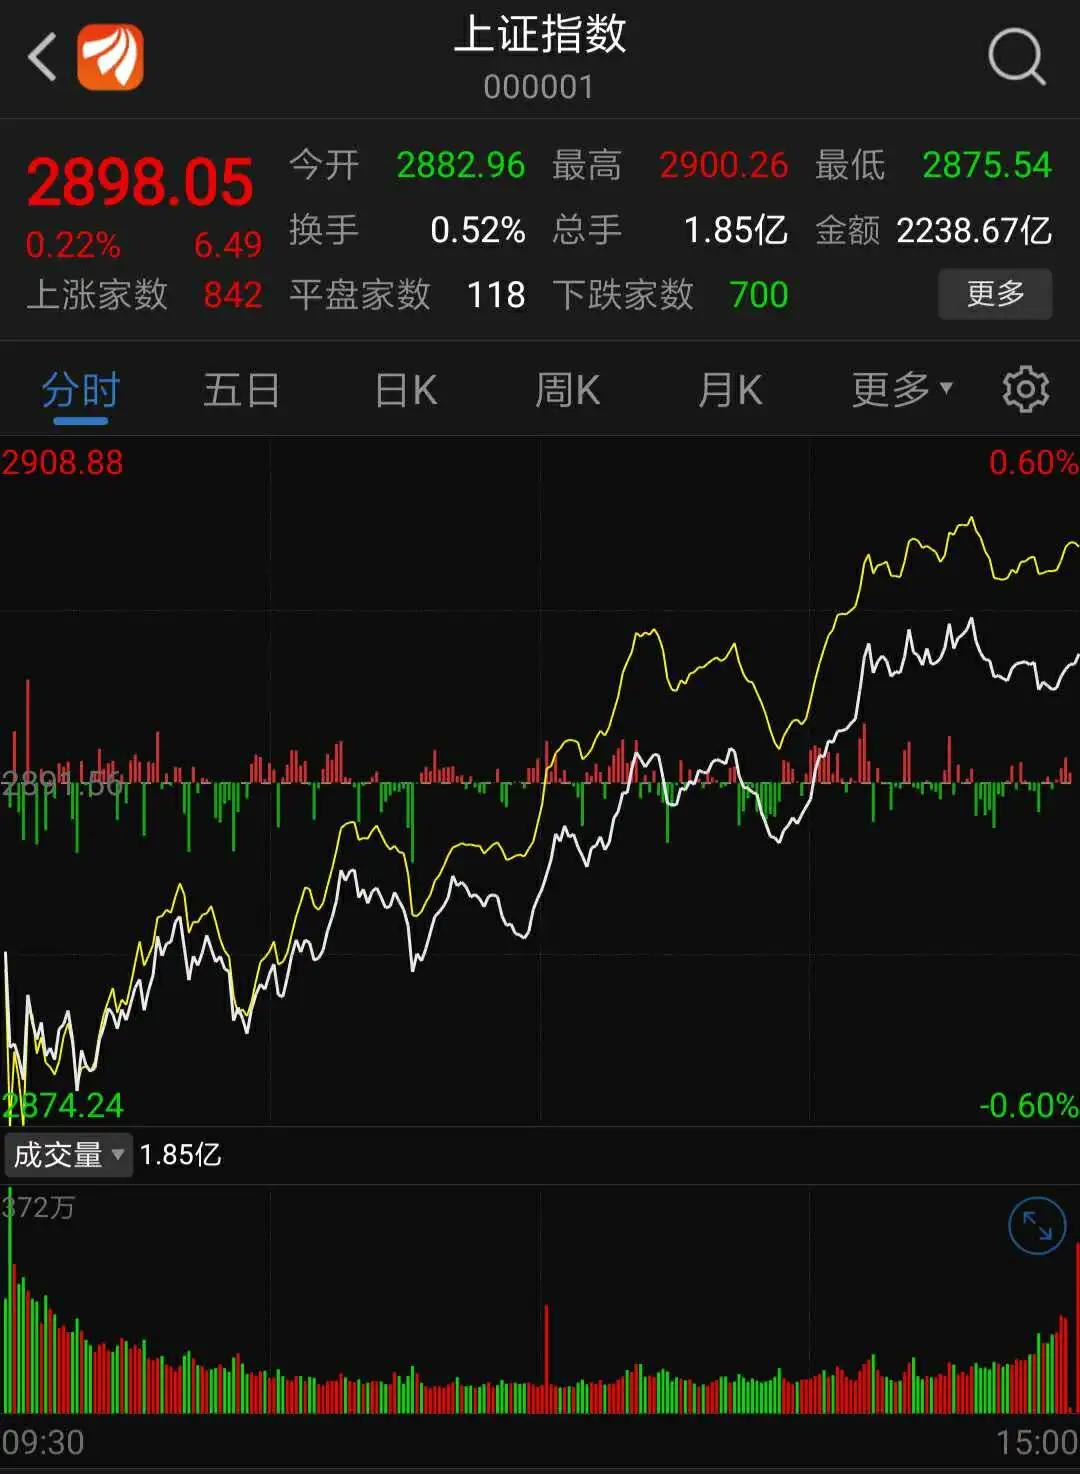Tap inside the intraday price chart
This screenshot has width=1080, height=1474.
(540, 780)
